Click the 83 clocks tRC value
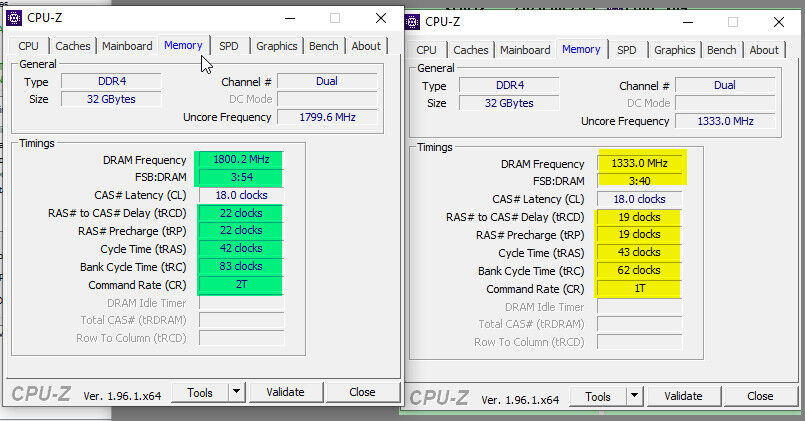The image size is (805, 421). point(241,267)
